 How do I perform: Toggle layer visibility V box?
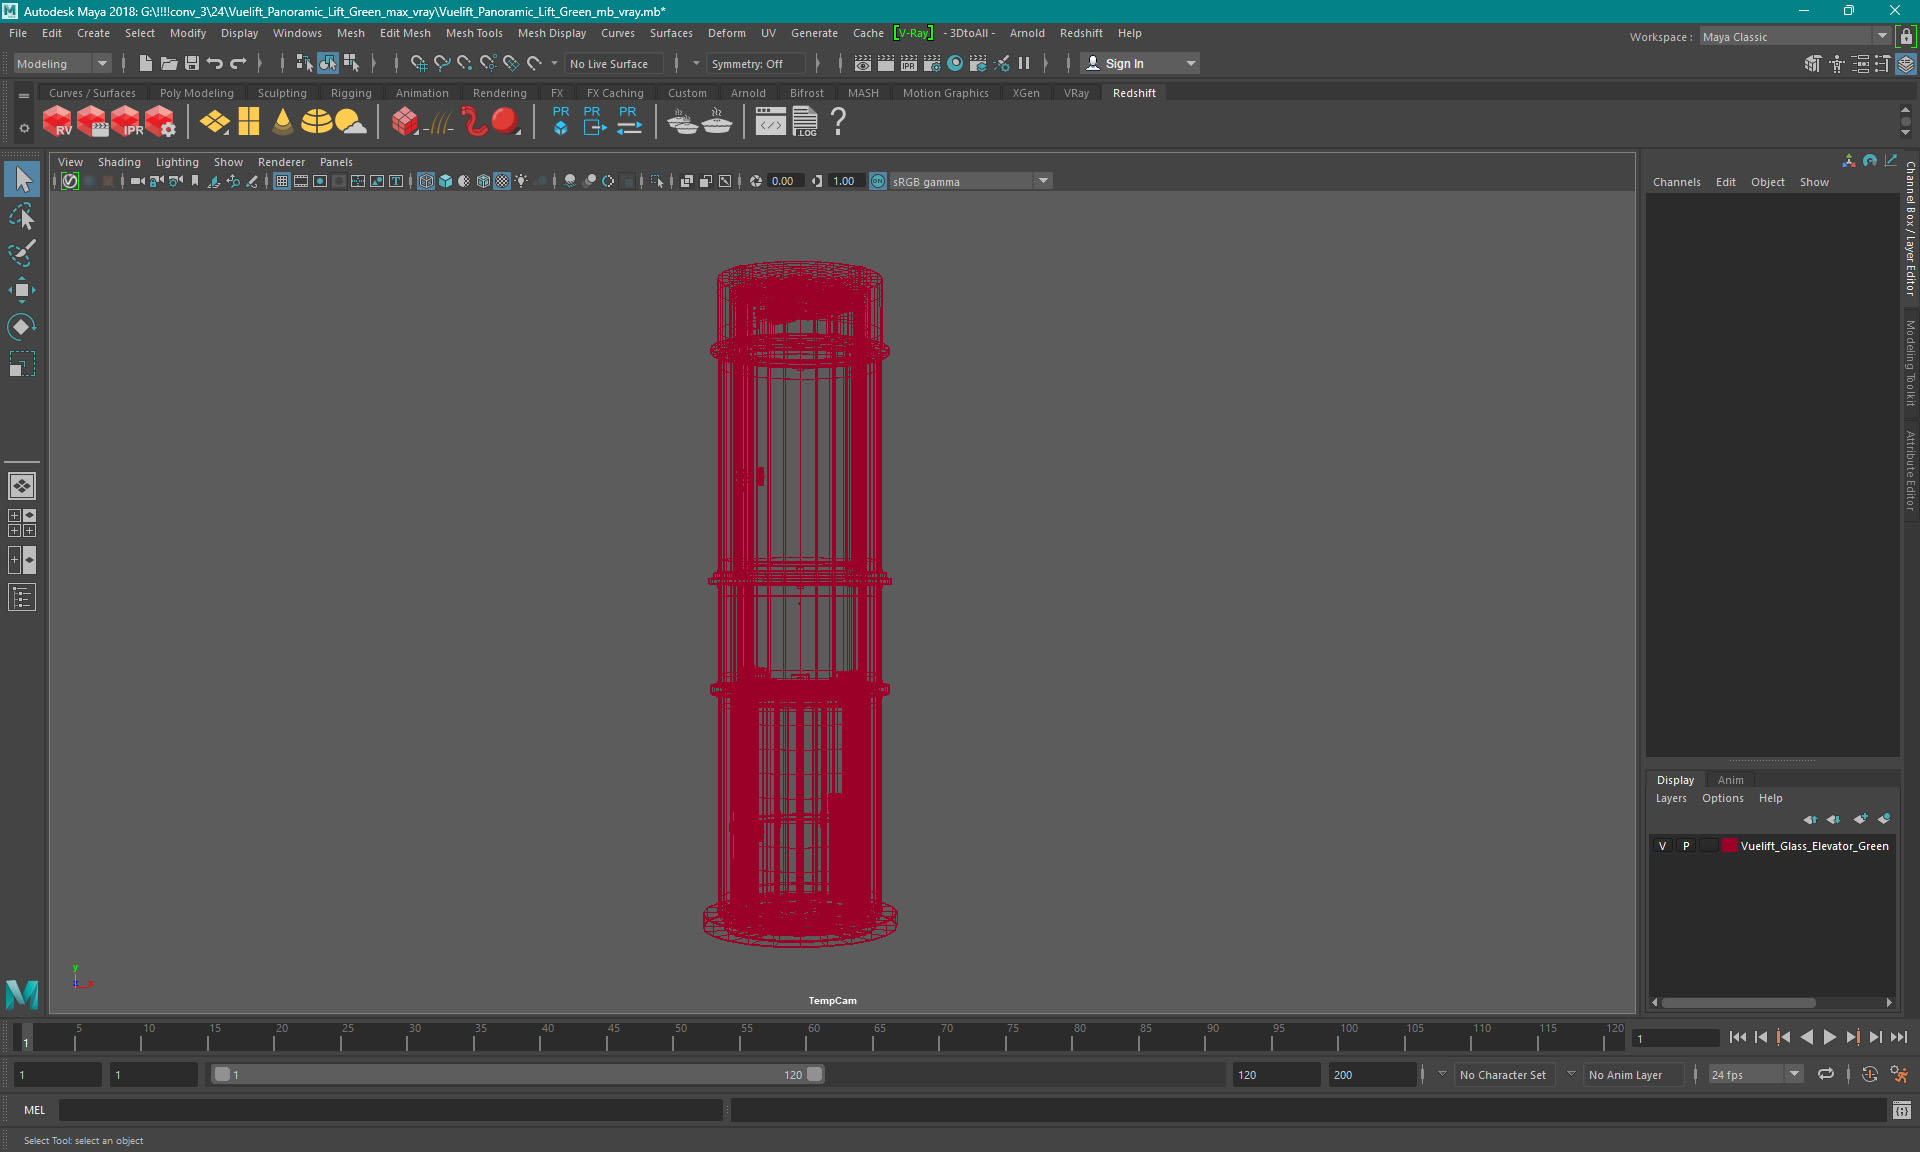pyautogui.click(x=1663, y=846)
